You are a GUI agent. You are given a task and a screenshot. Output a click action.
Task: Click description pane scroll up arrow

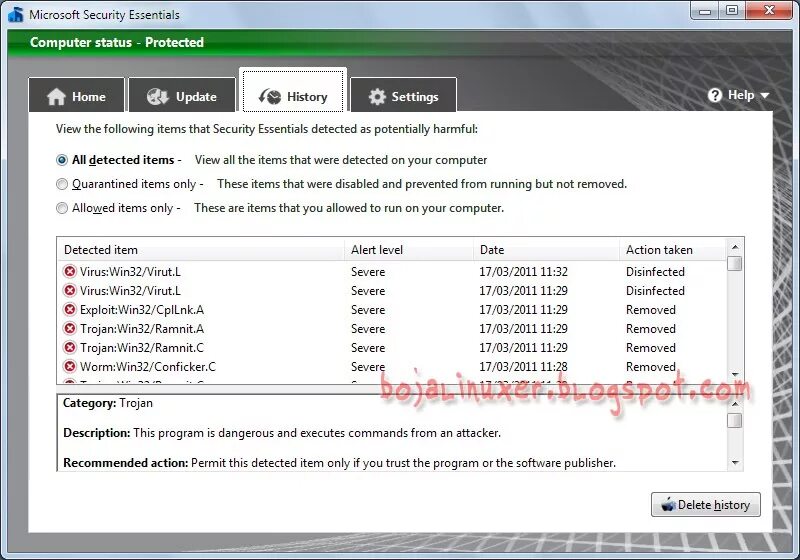(735, 403)
